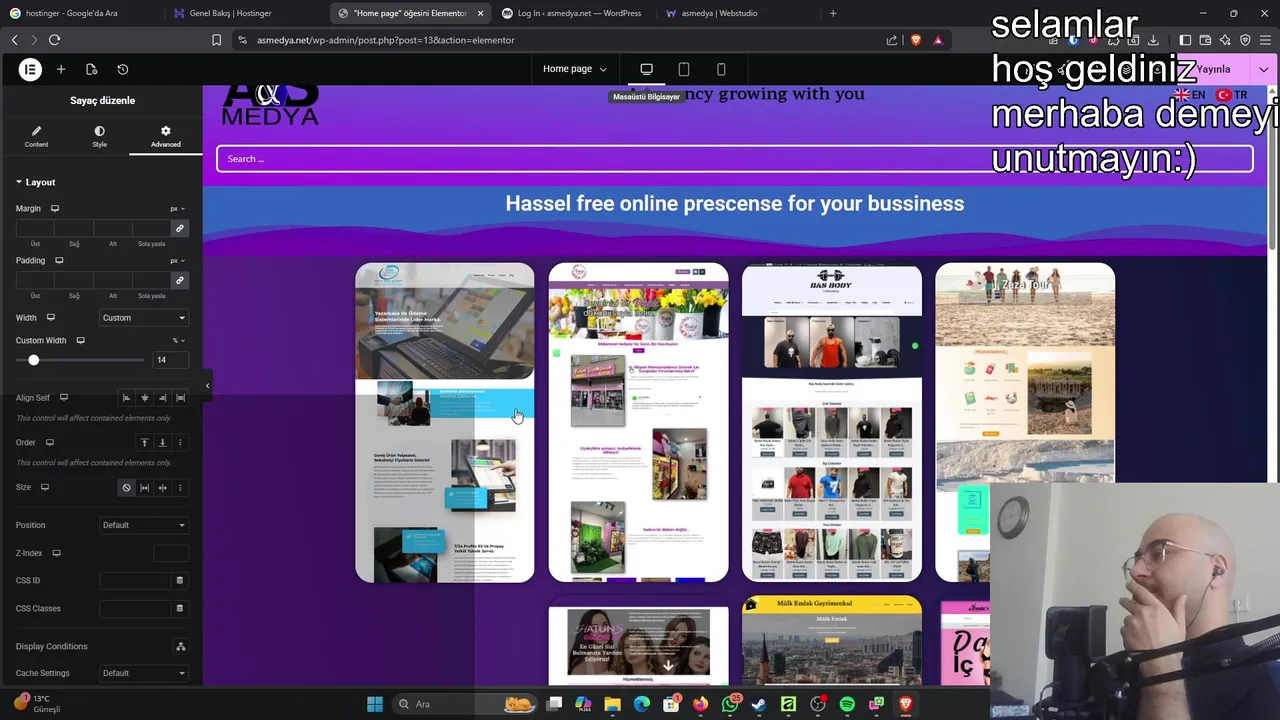The width and height of the screenshot is (1280, 720).
Task: Open responsive device icon beside Padding
Action: click(59, 260)
